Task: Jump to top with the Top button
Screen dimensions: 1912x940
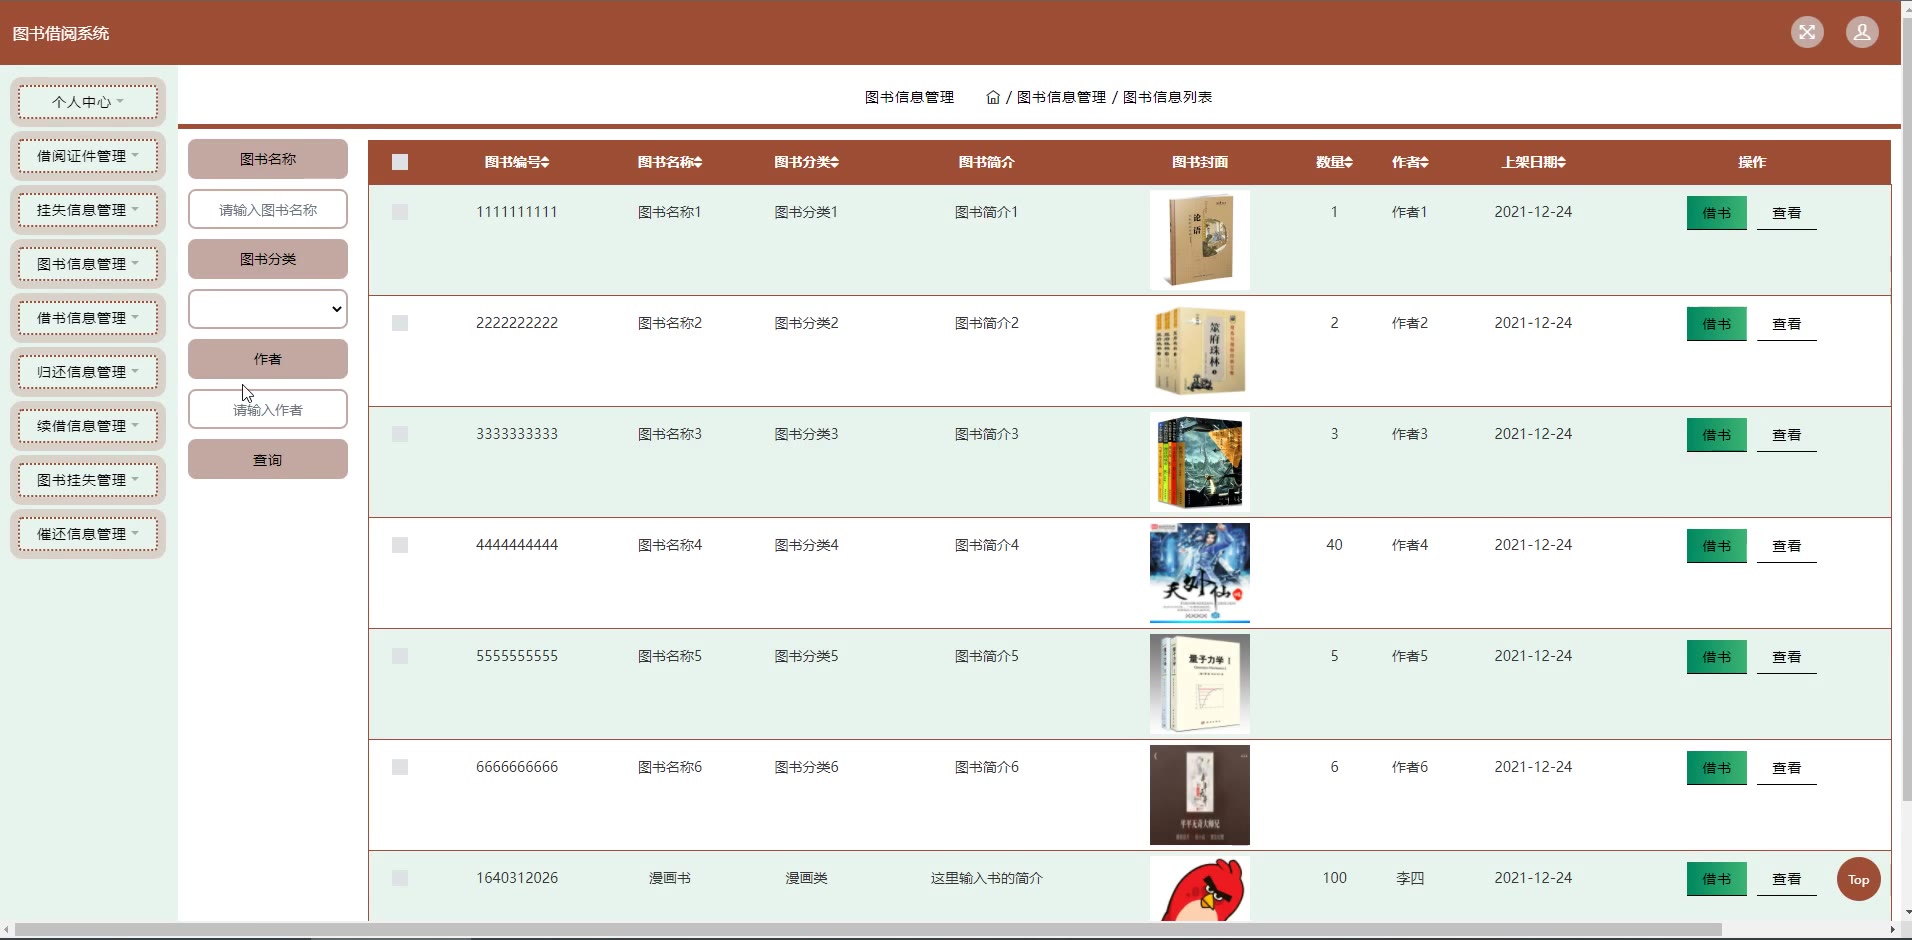Action: click(x=1859, y=880)
